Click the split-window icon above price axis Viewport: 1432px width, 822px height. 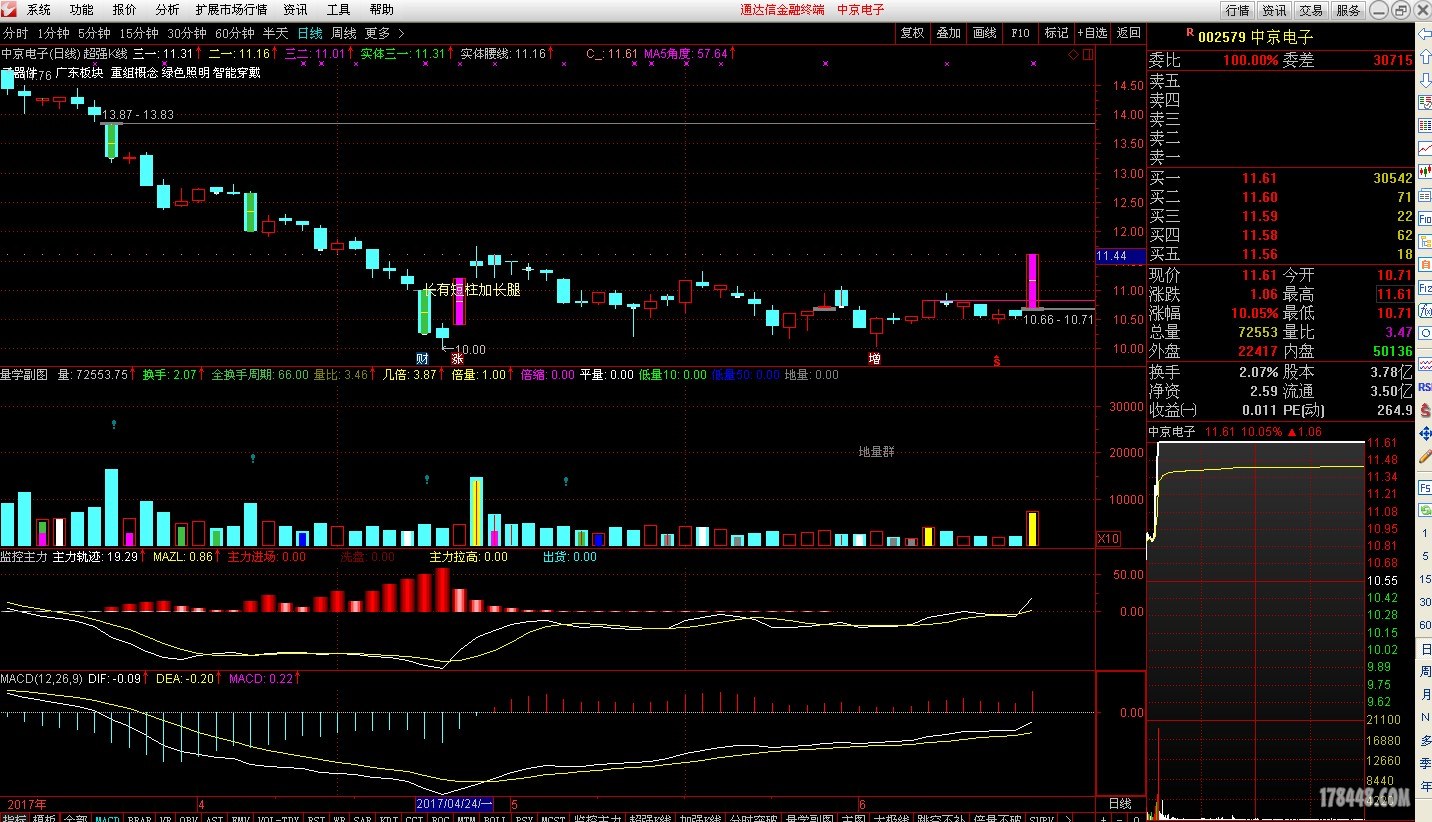coord(1087,55)
